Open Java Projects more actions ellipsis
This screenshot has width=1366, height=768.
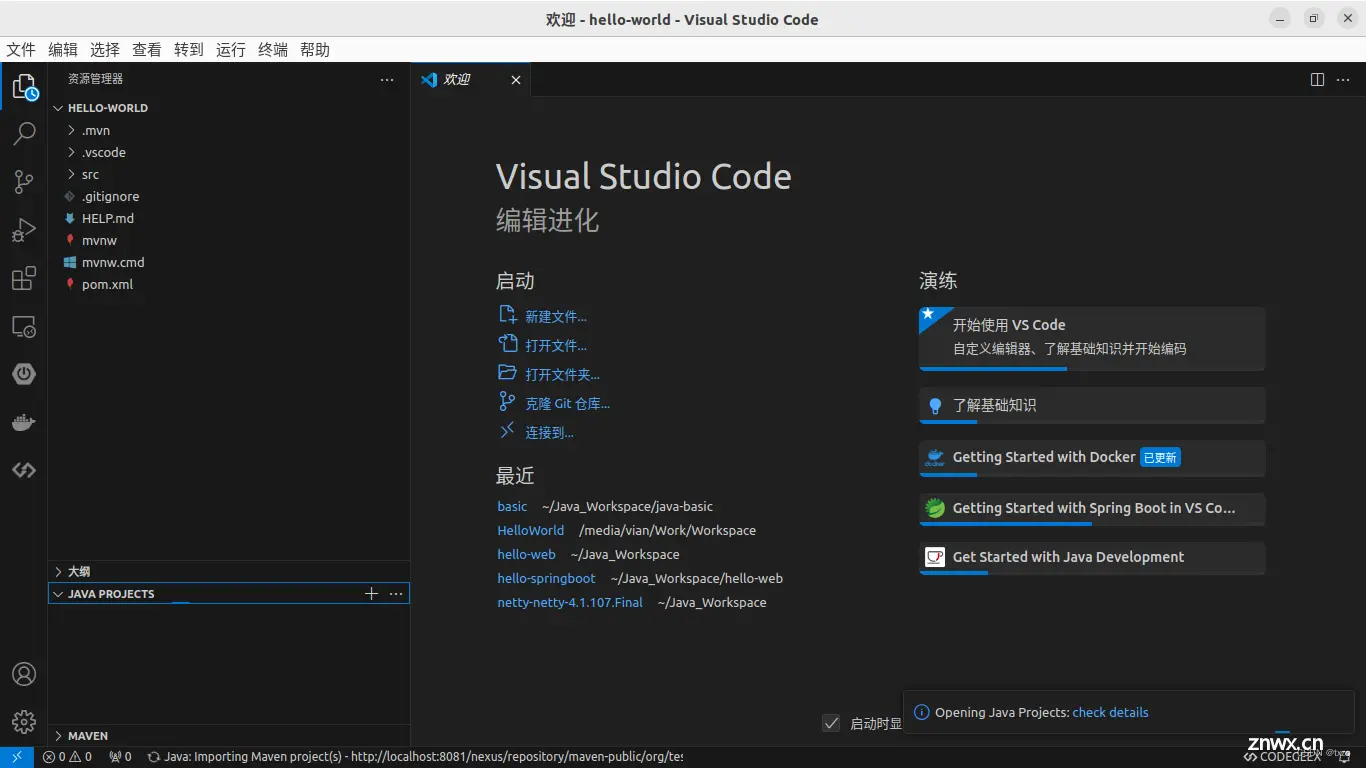(x=396, y=594)
